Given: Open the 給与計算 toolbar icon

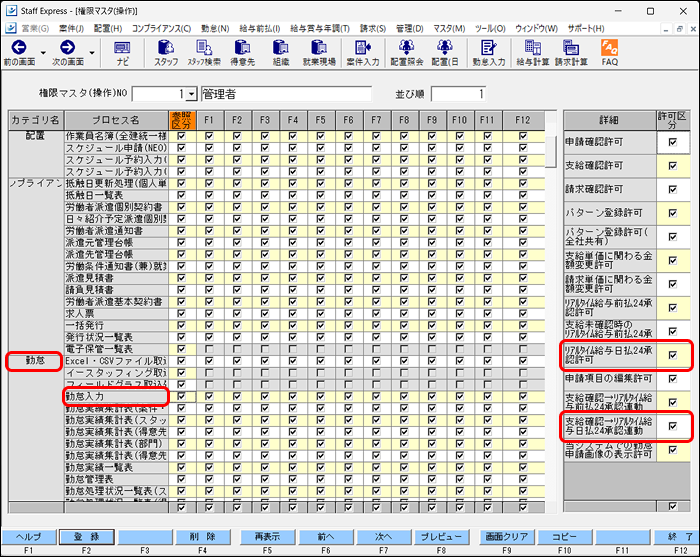Looking at the screenshot, I should 533,53.
